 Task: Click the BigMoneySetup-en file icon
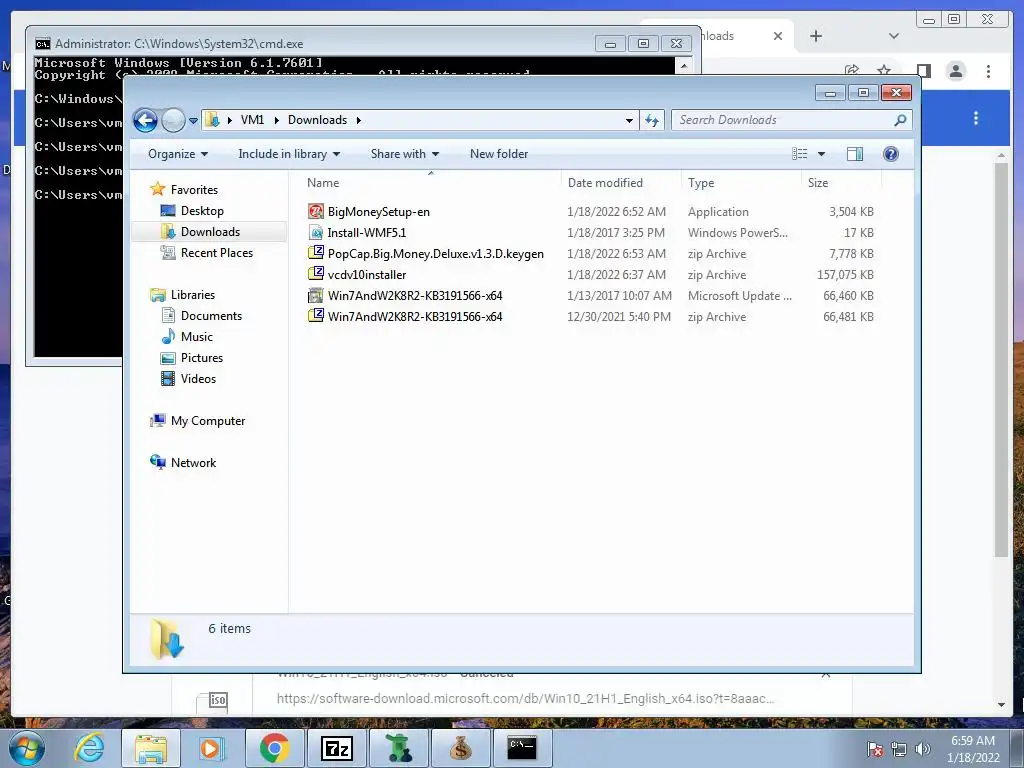(x=315, y=211)
